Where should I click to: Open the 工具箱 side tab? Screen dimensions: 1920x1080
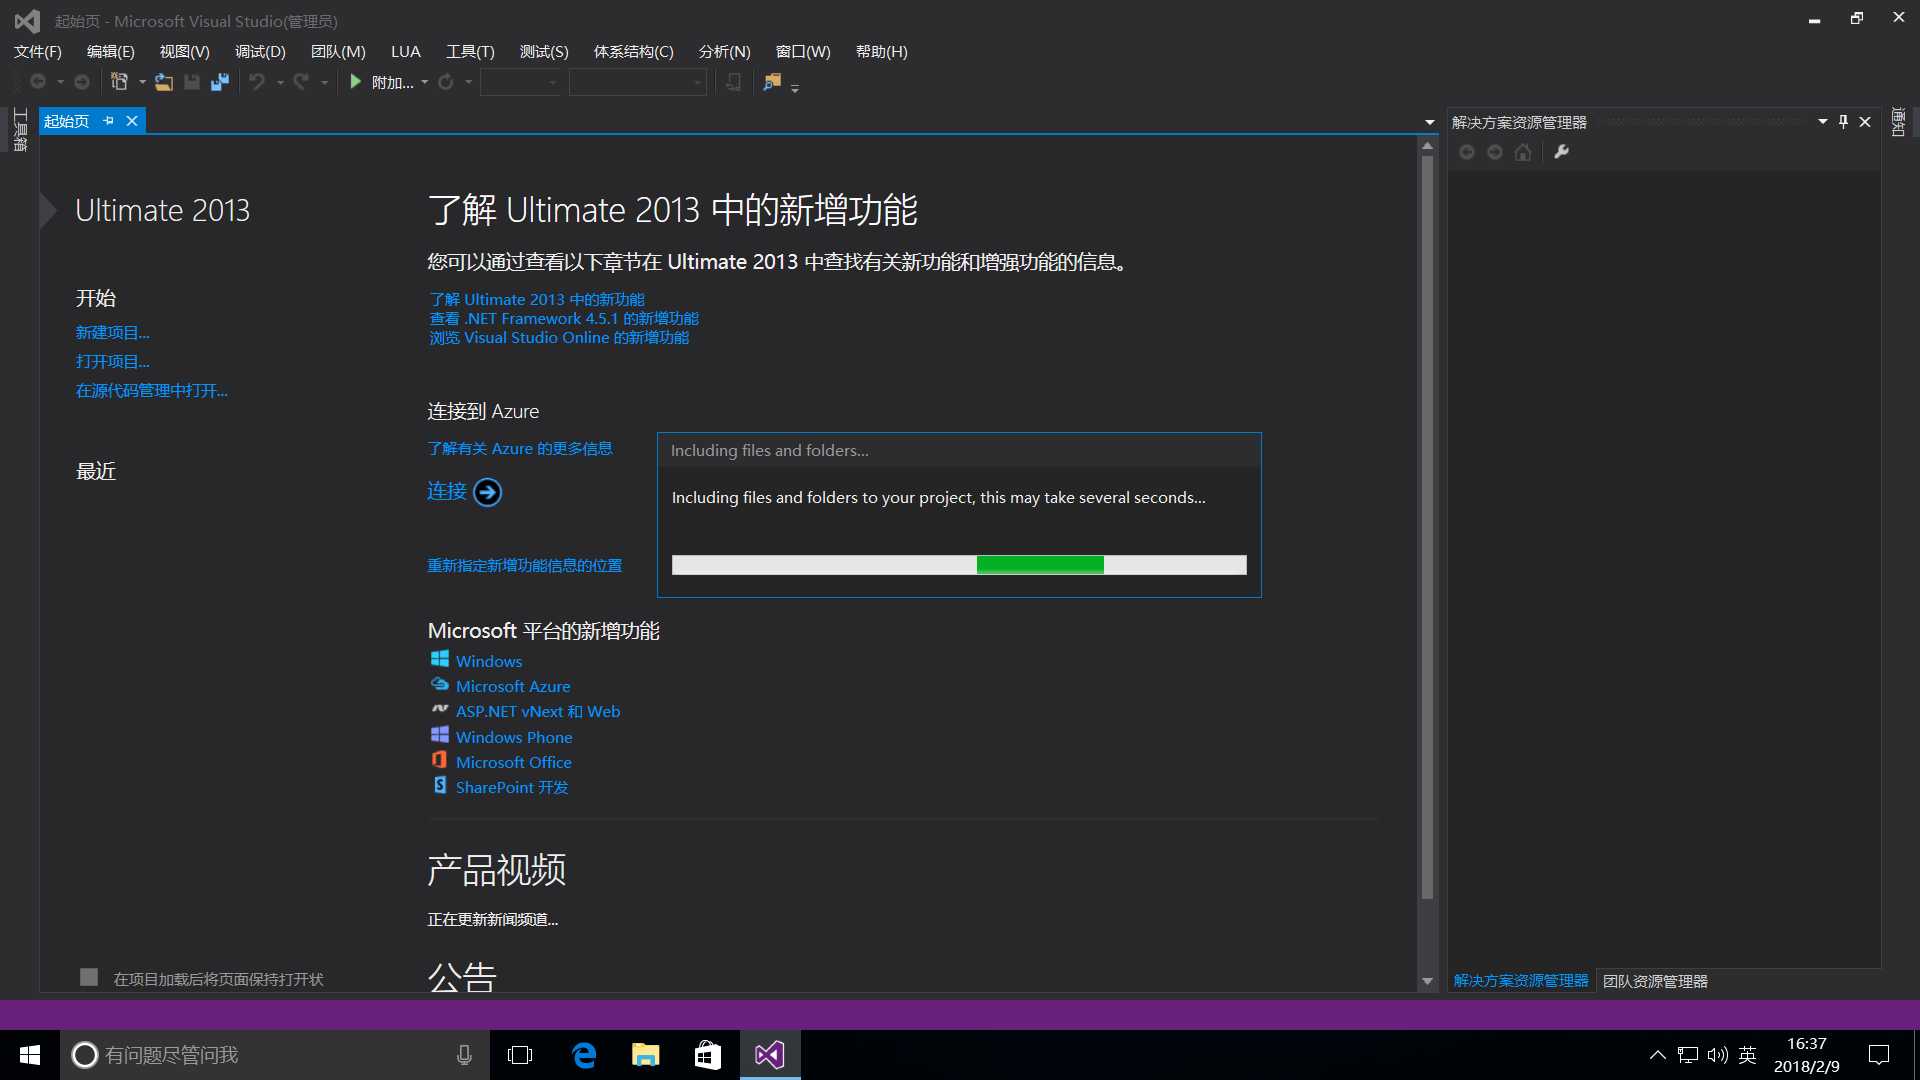coord(20,130)
